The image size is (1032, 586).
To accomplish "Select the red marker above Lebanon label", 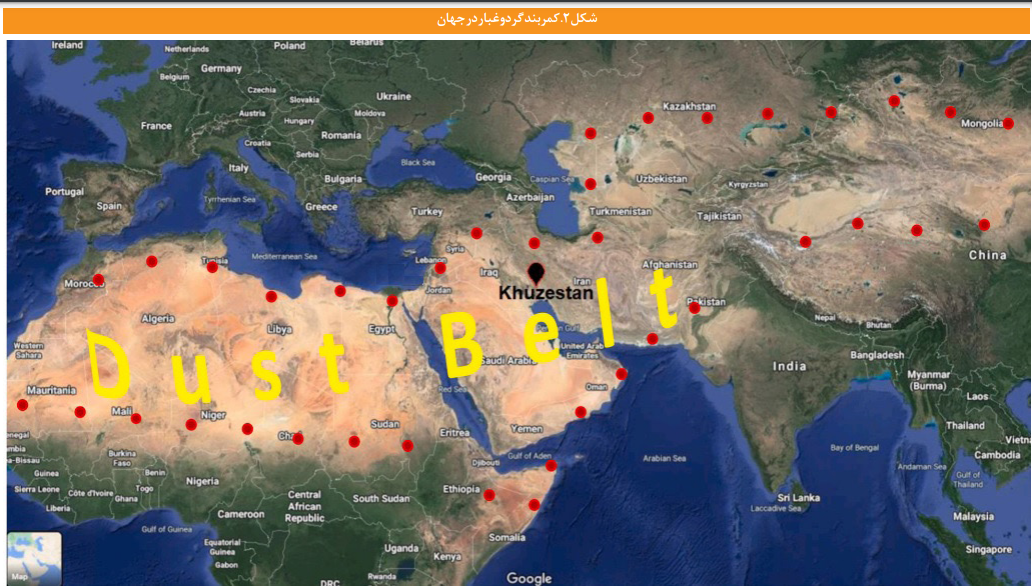I will 440,268.
